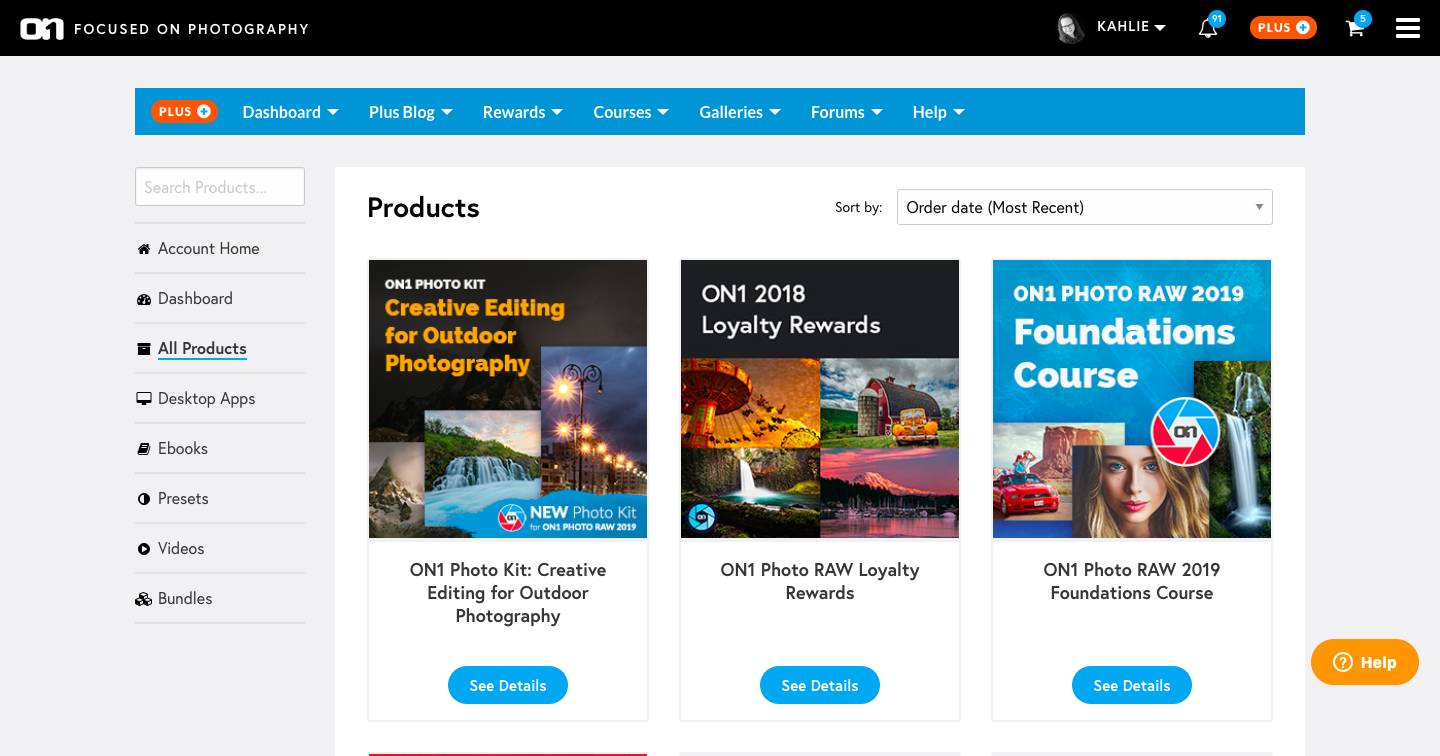1440x756 pixels.
Task: Open the hamburger menu icon
Action: [x=1408, y=28]
